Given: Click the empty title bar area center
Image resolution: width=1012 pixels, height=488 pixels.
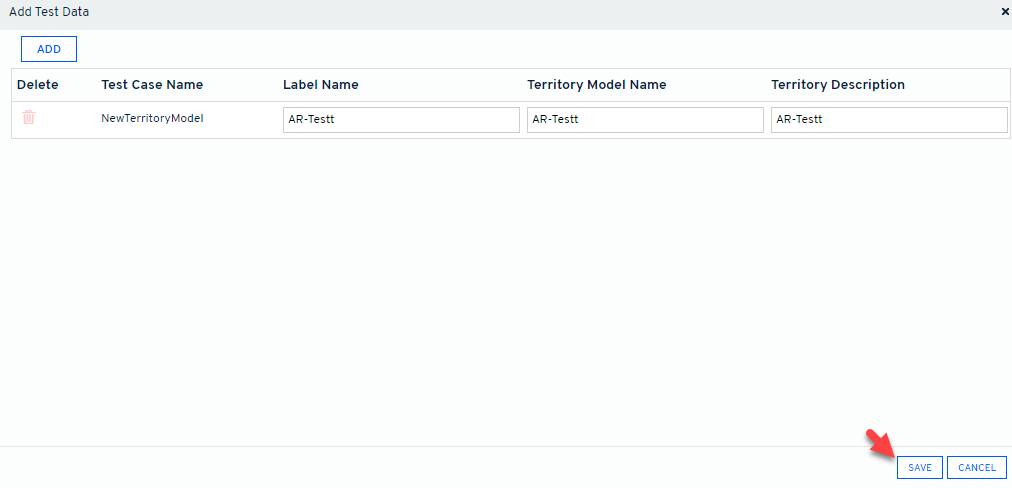Looking at the screenshot, I should tap(500, 11).
